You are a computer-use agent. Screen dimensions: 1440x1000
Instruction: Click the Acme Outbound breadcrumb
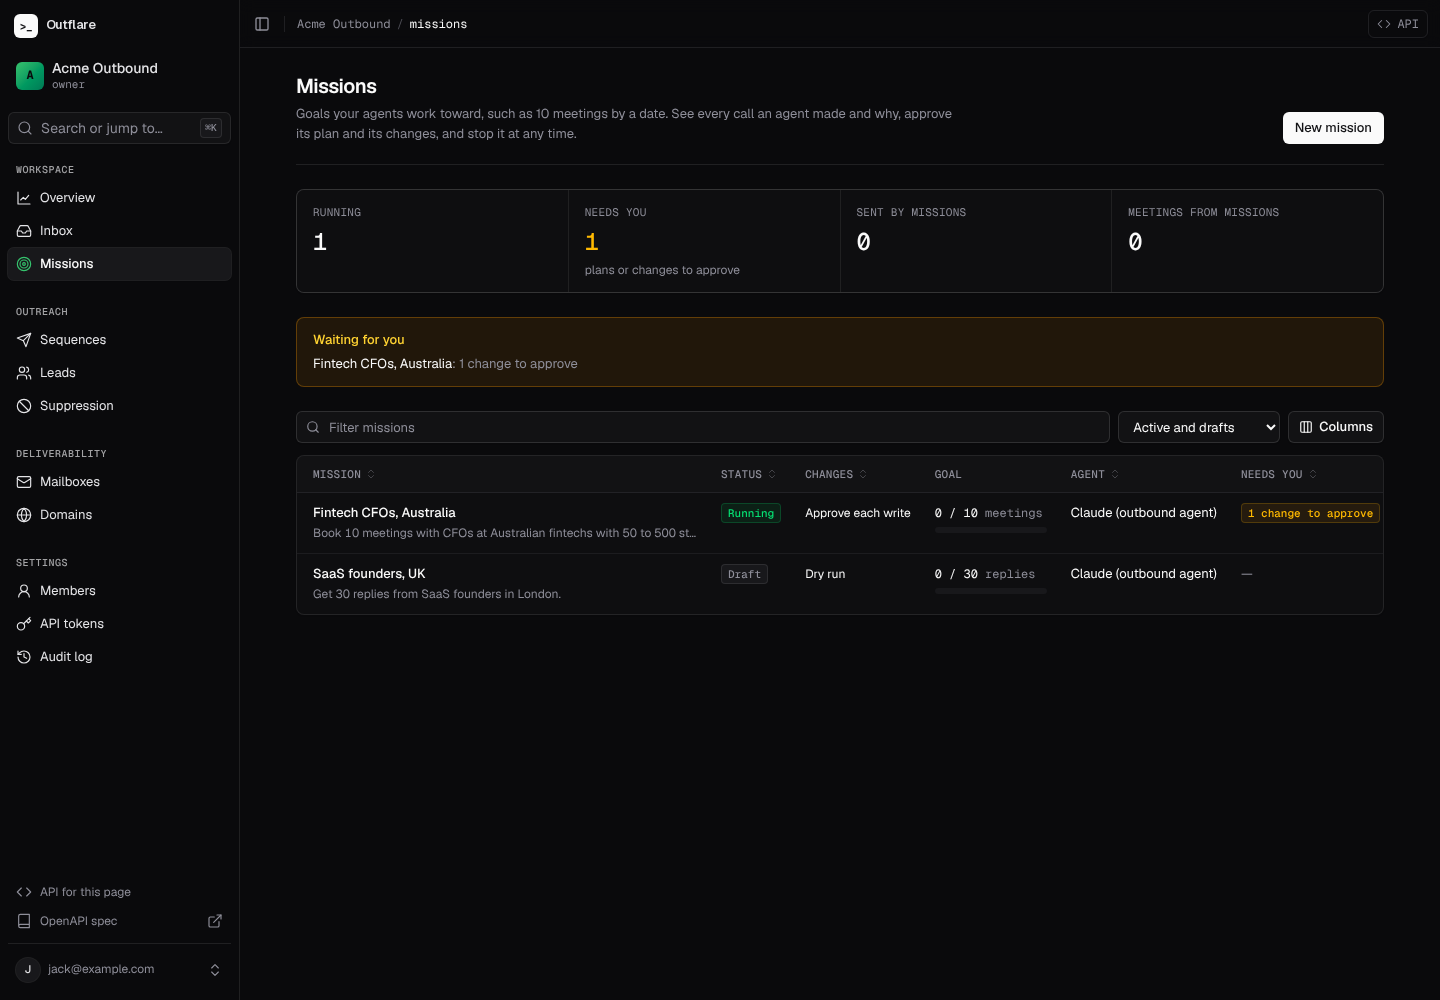[344, 24]
